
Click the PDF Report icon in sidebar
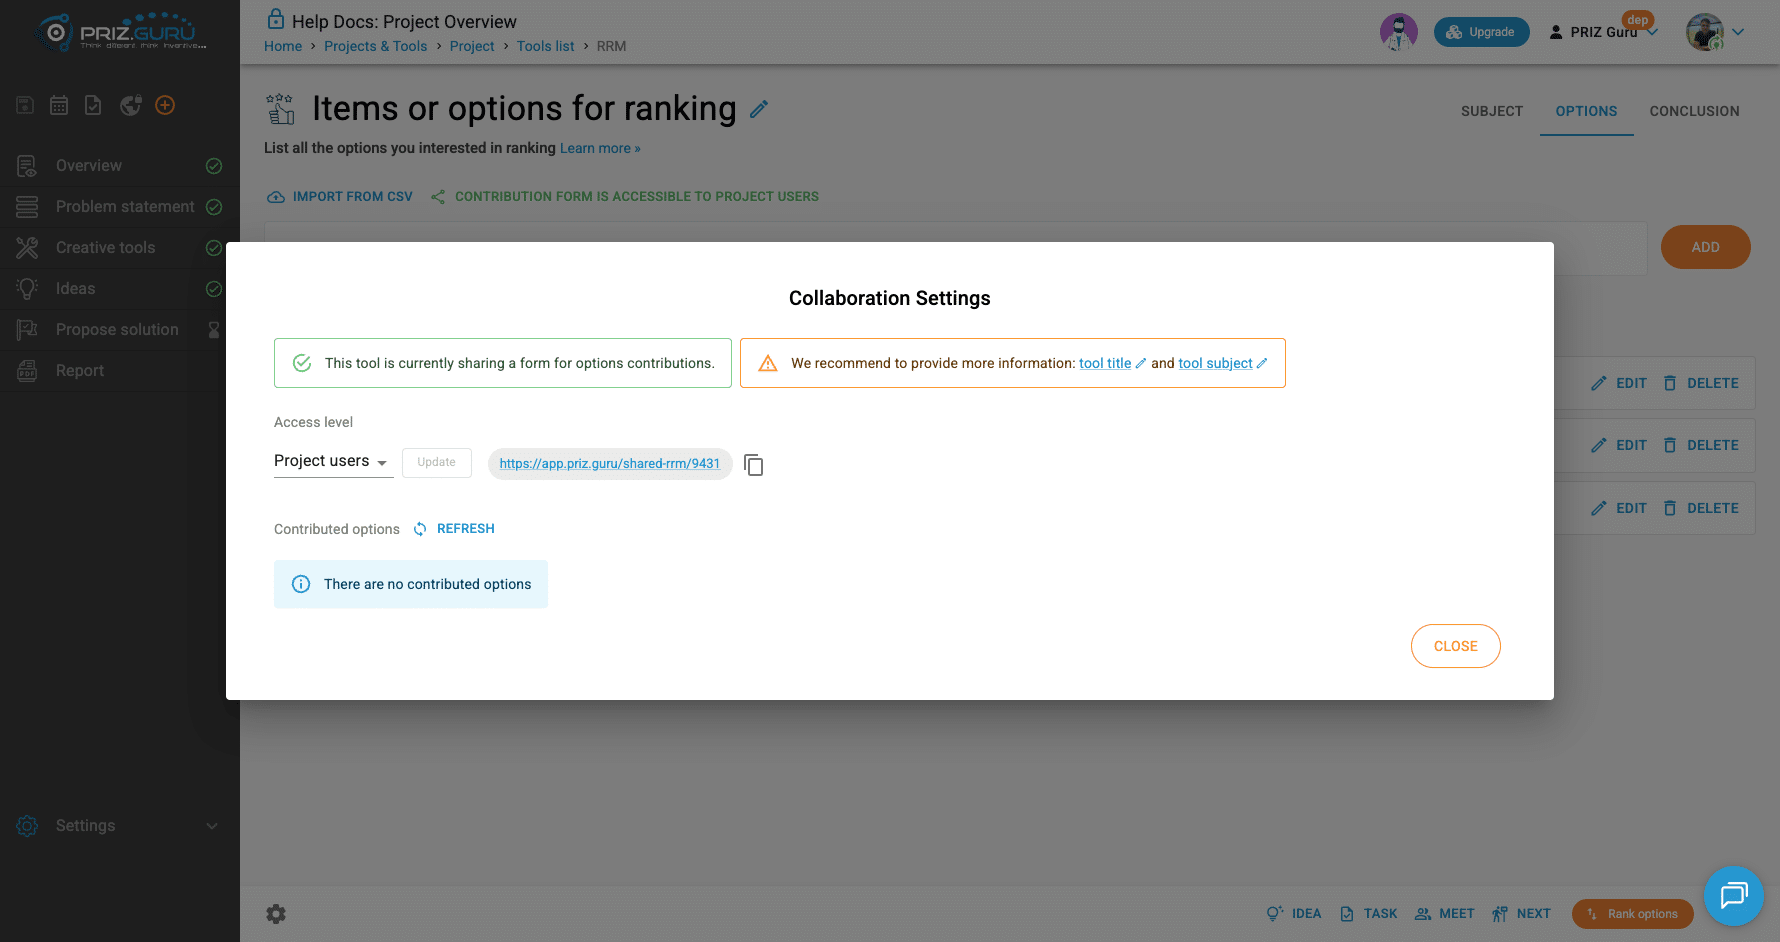click(27, 371)
